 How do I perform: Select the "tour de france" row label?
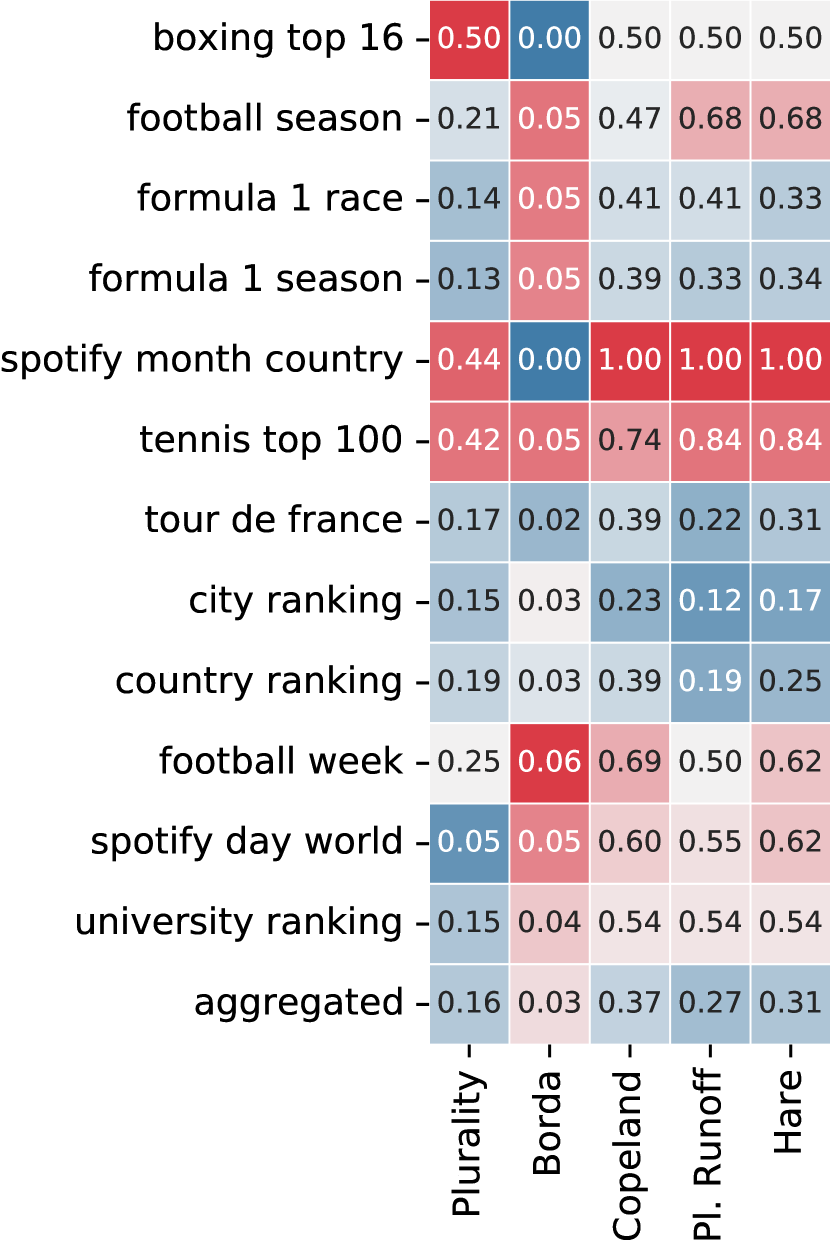[273, 520]
